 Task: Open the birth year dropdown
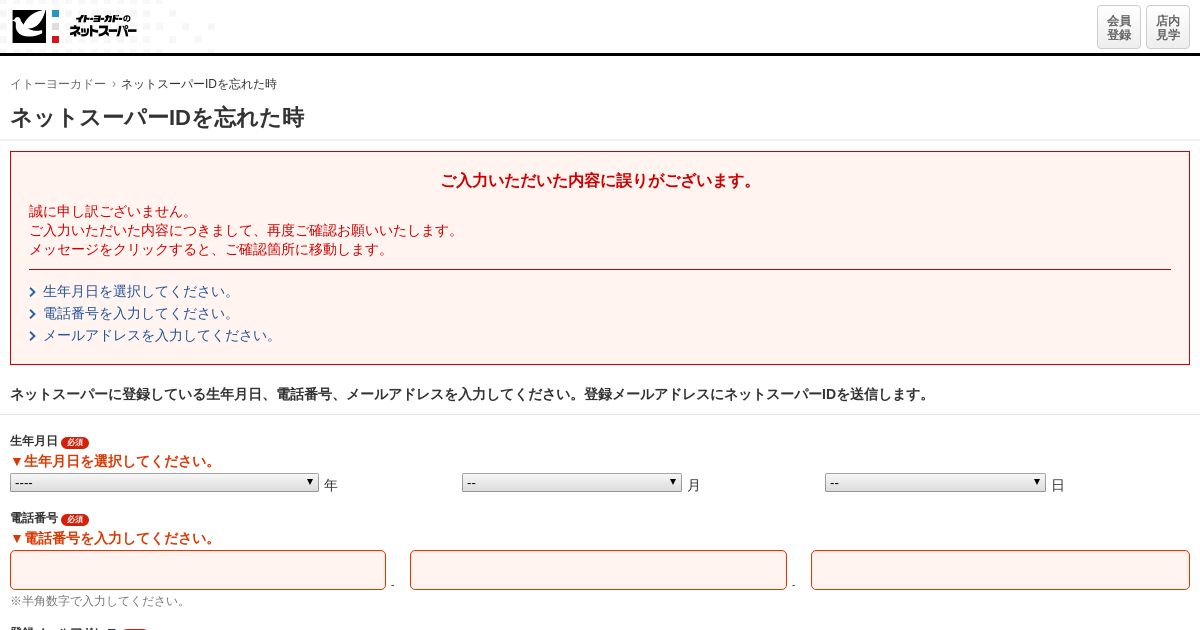tap(164, 483)
